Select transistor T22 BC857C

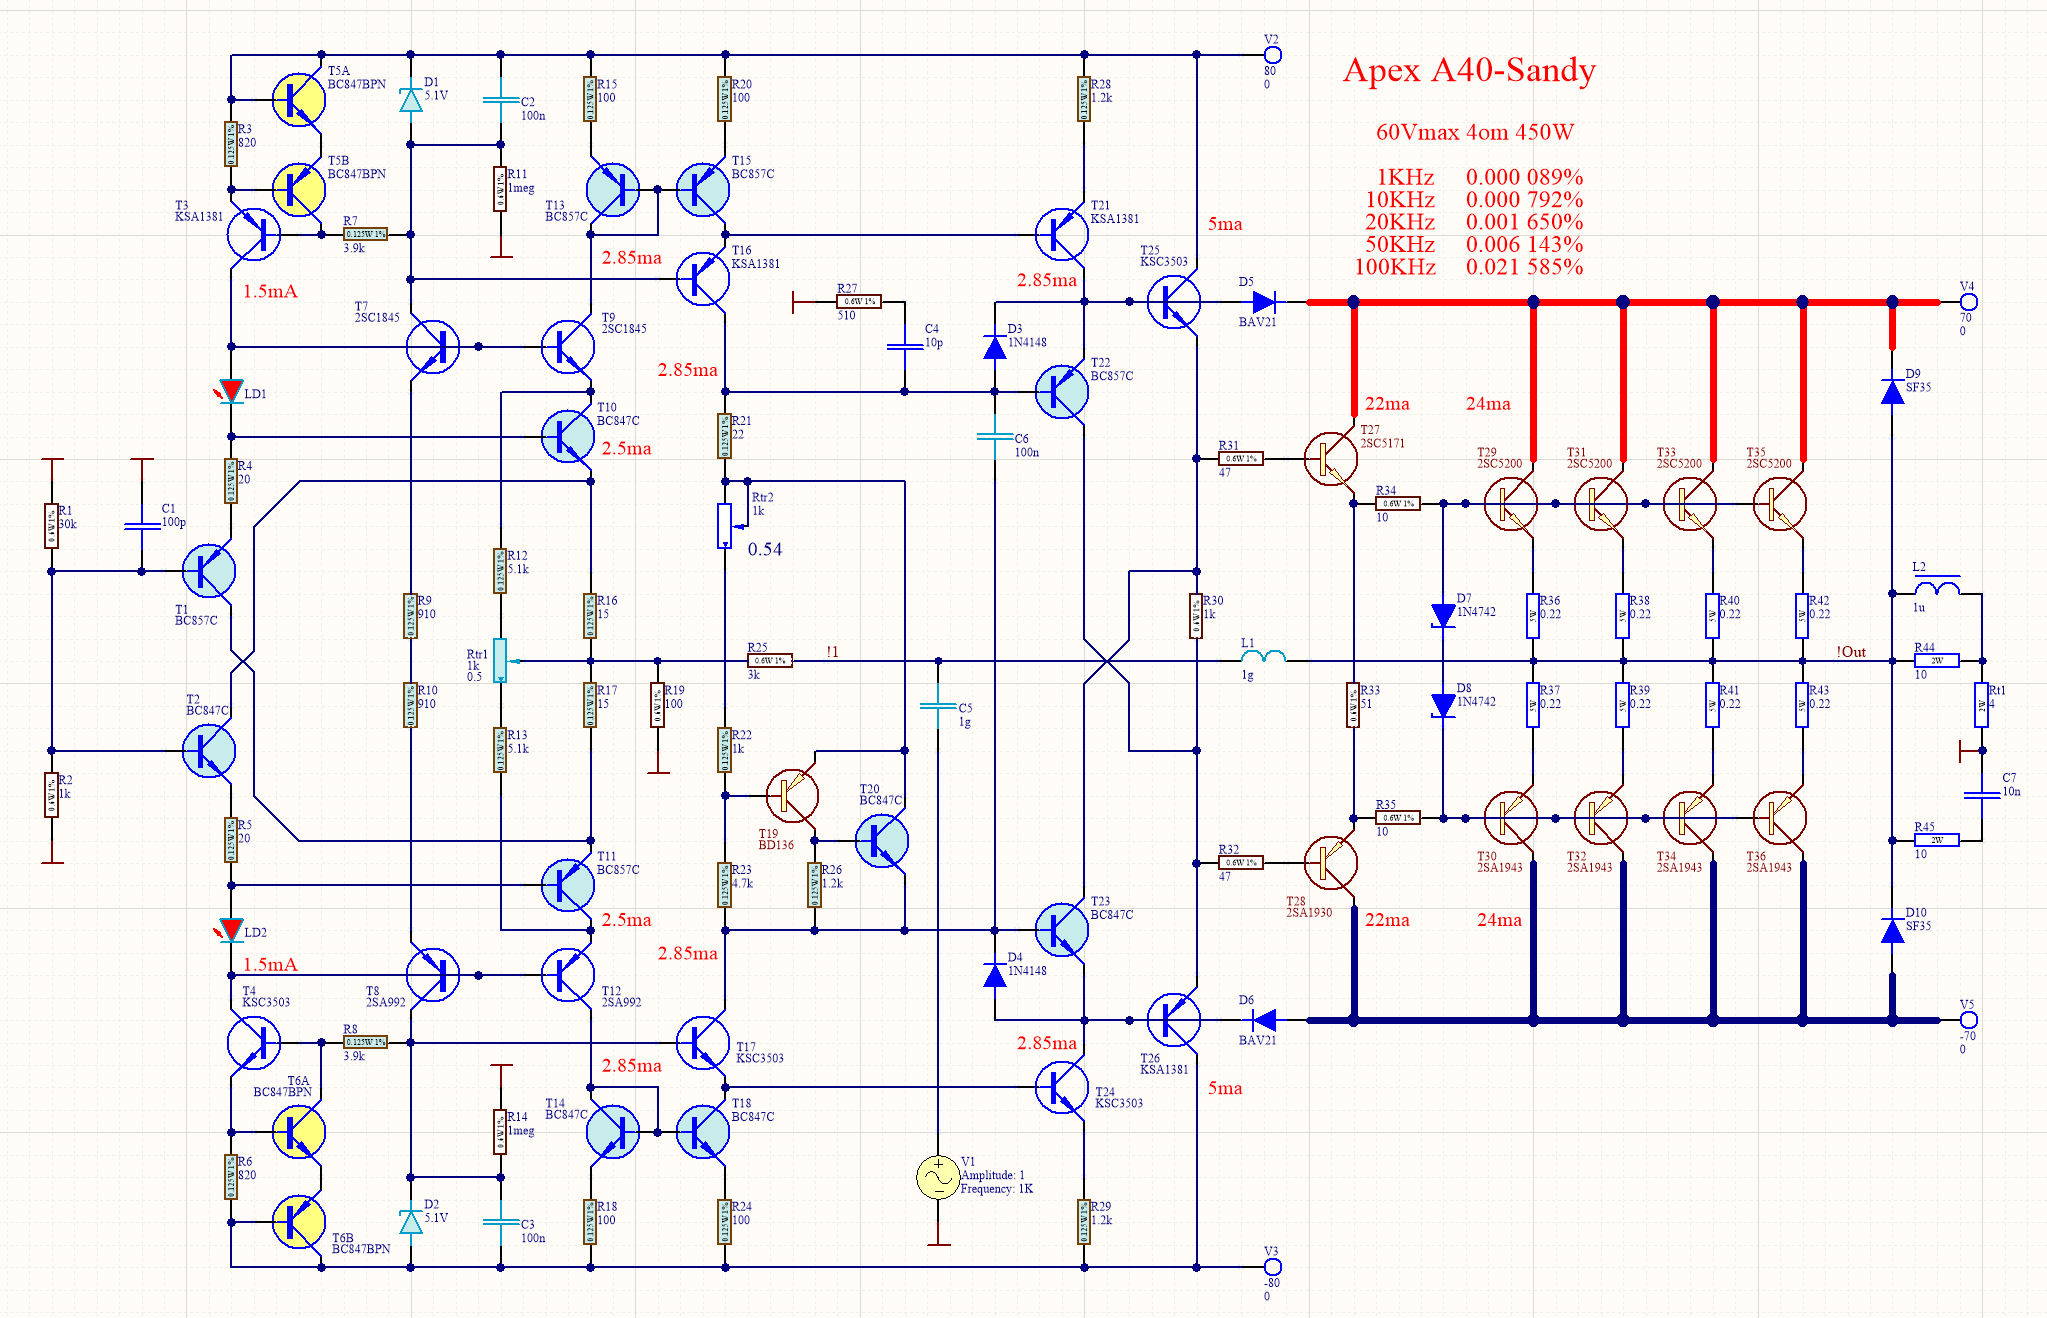coord(1061,391)
